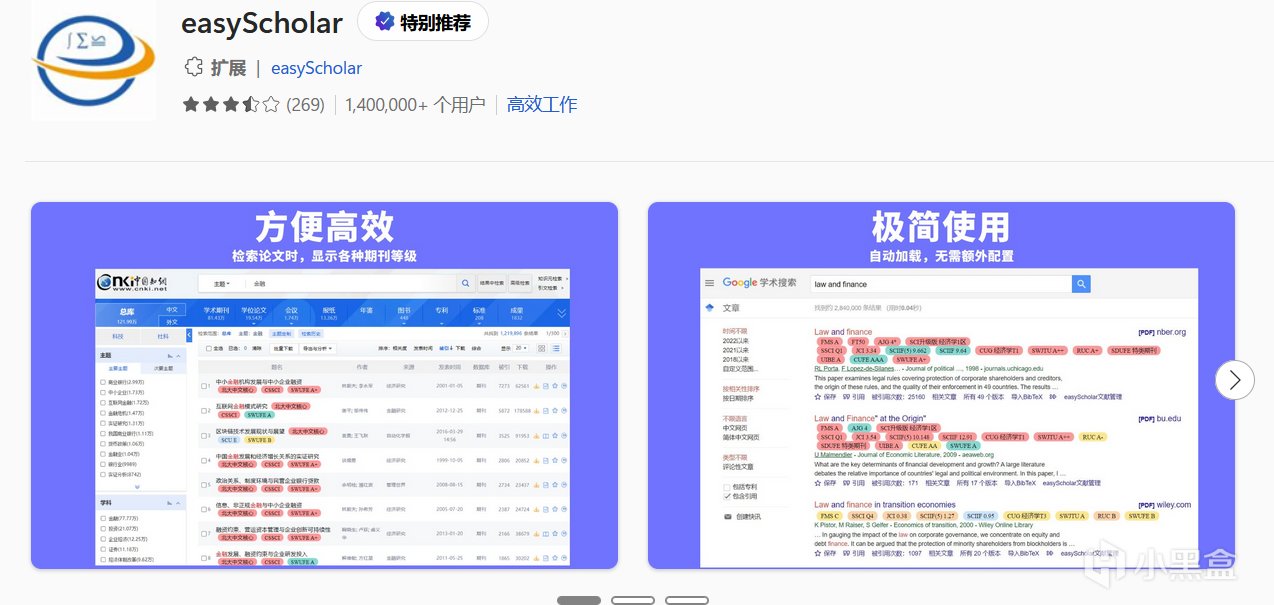Open the easyScholar developer link
This screenshot has width=1274, height=605.
[x=316, y=68]
